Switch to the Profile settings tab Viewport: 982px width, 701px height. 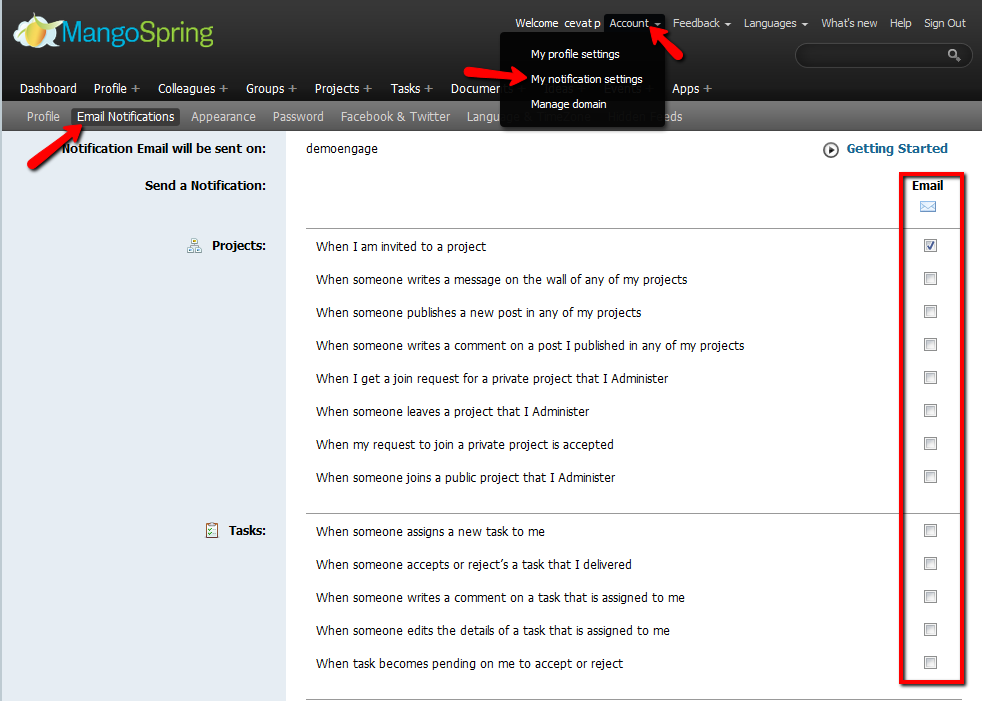click(x=43, y=117)
